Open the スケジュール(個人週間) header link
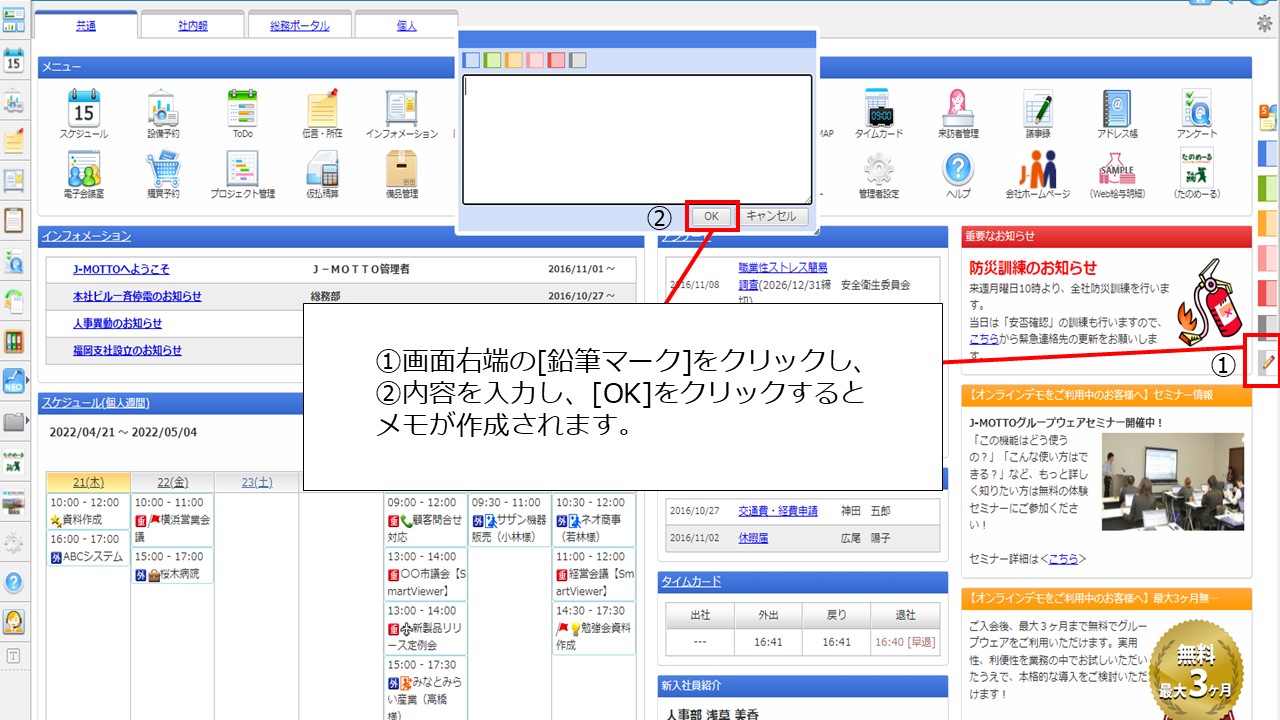 [x=96, y=403]
